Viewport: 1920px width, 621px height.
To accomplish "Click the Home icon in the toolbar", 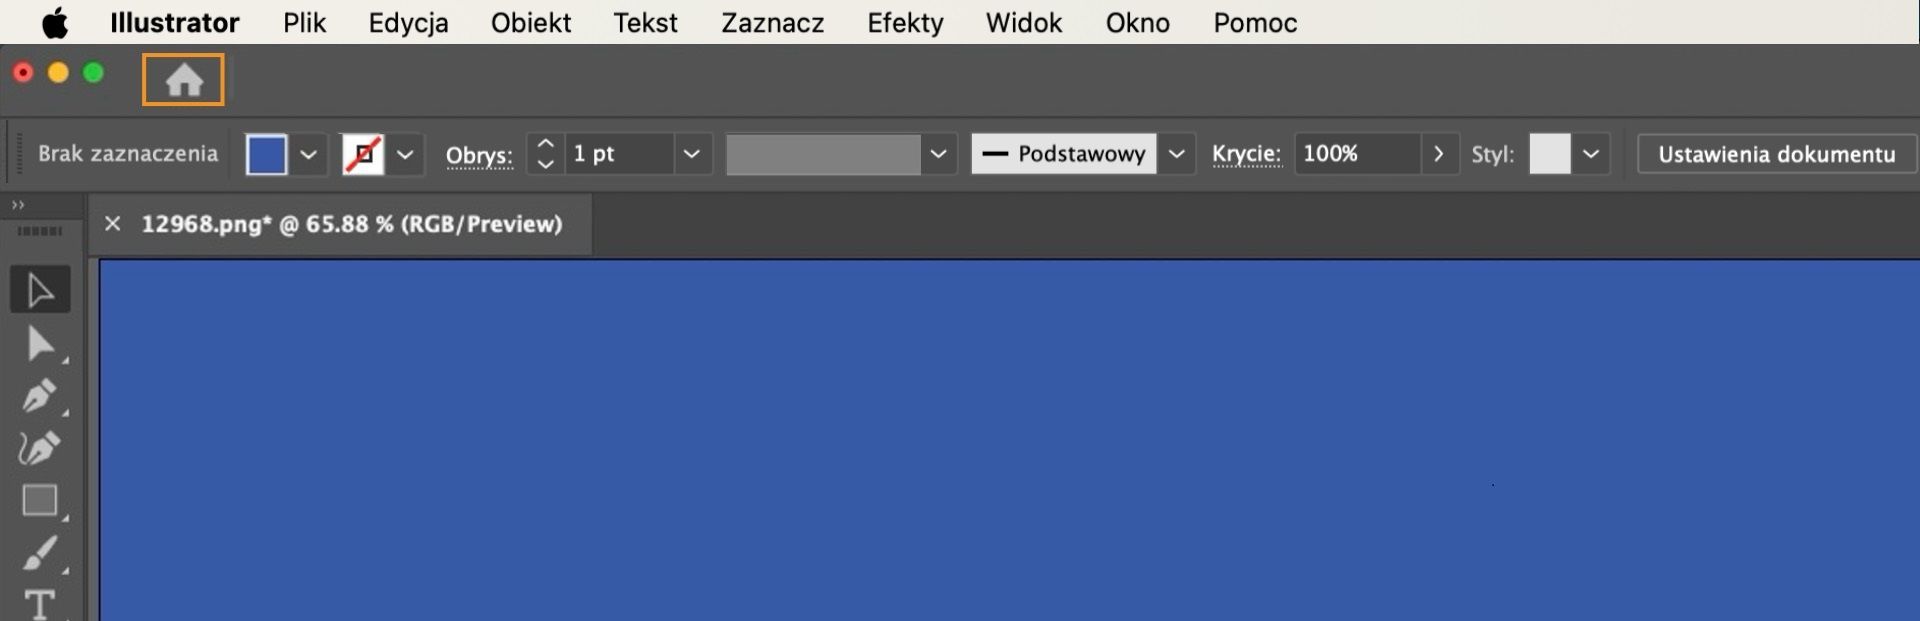I will tap(181, 78).
